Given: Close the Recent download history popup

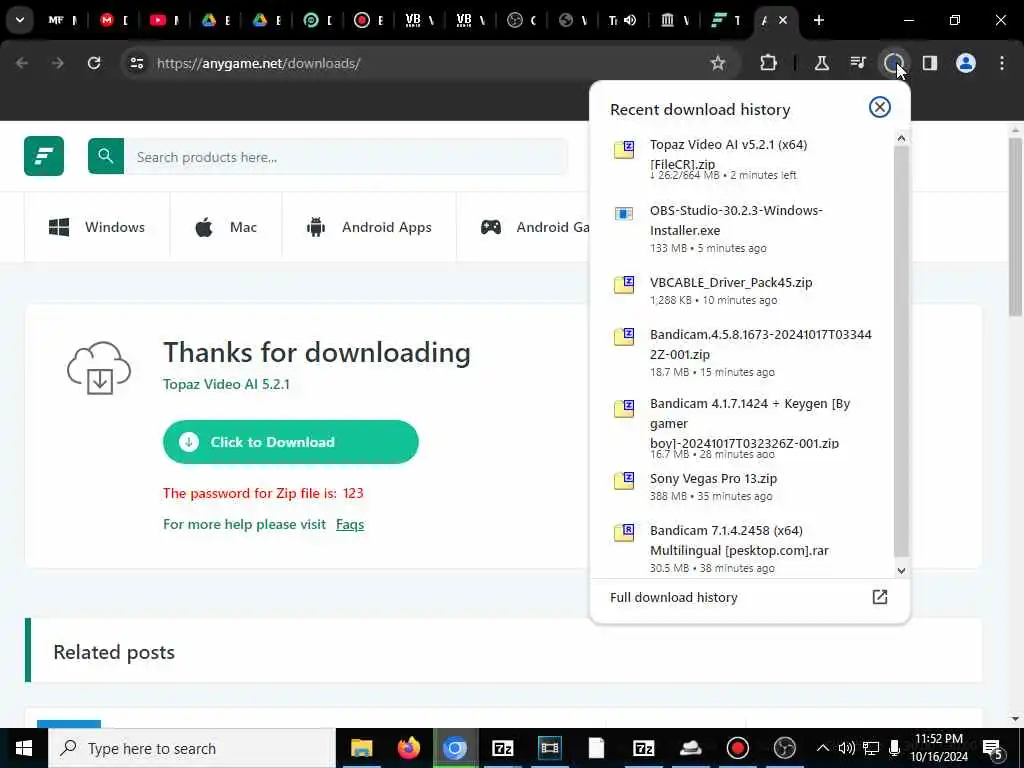Looking at the screenshot, I should coord(880,107).
